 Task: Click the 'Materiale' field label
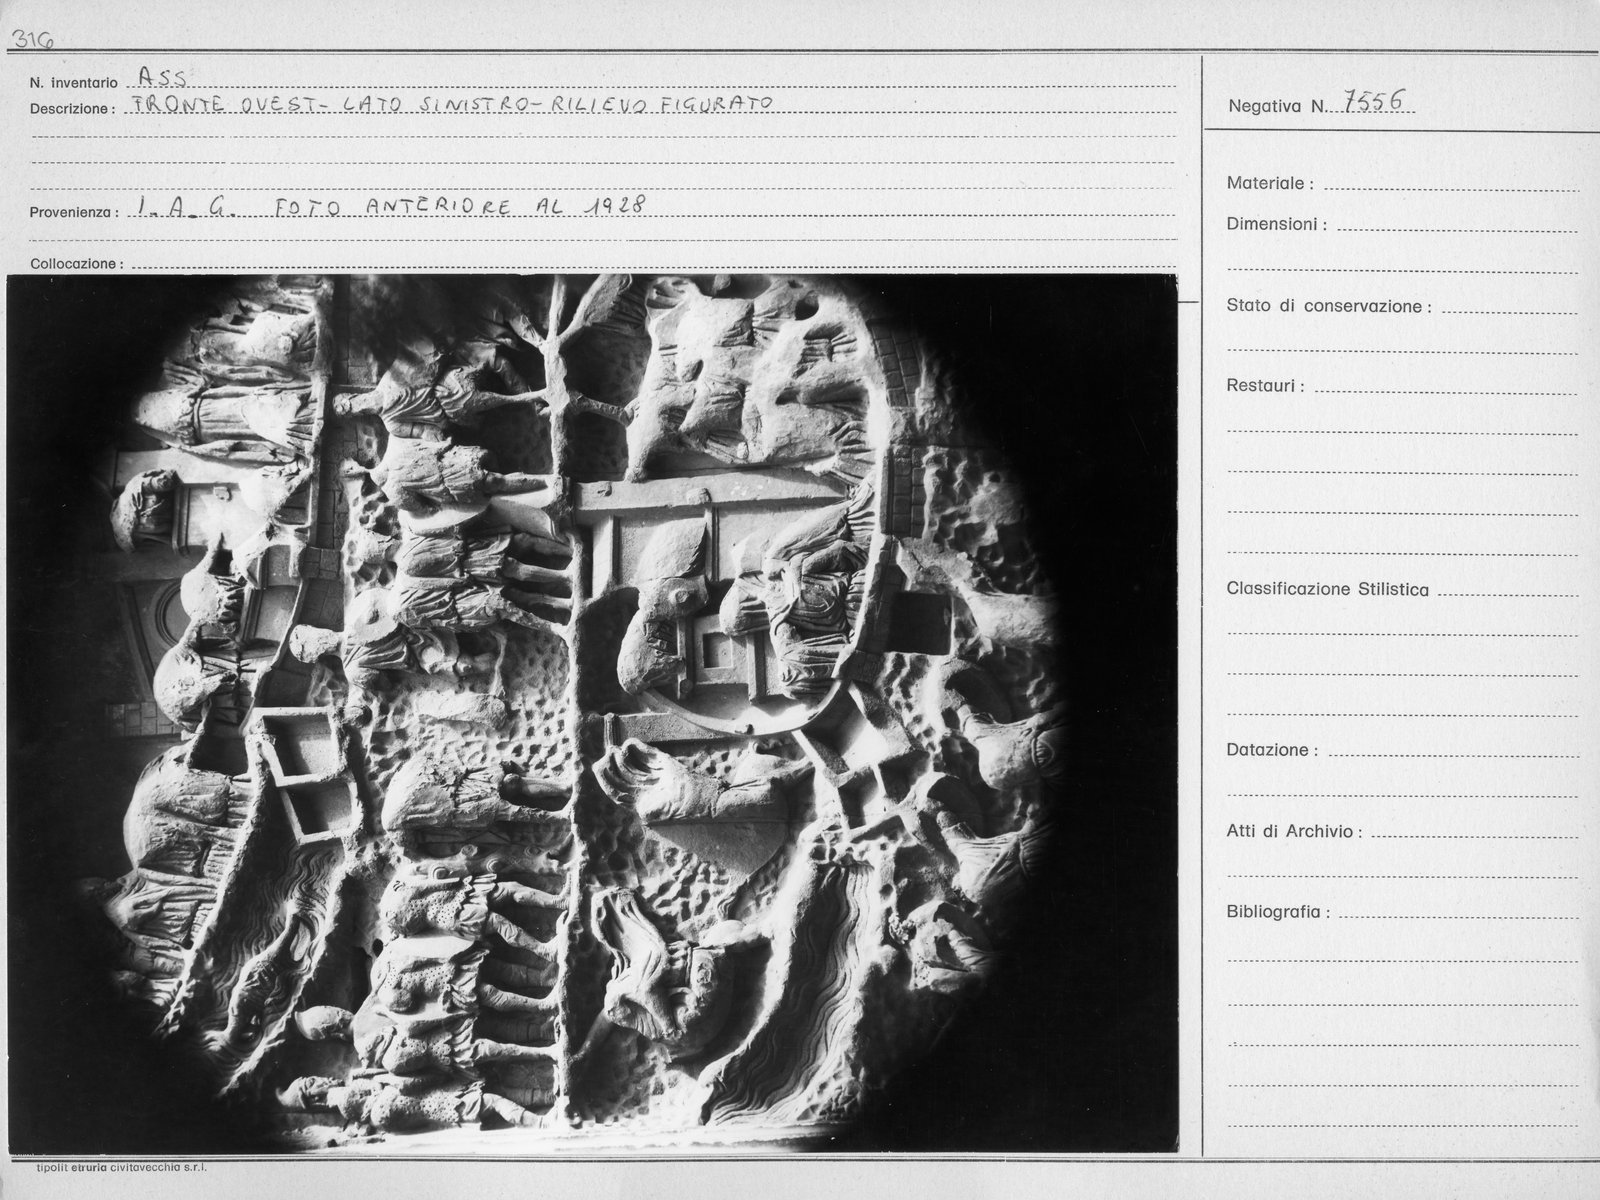point(1270,183)
